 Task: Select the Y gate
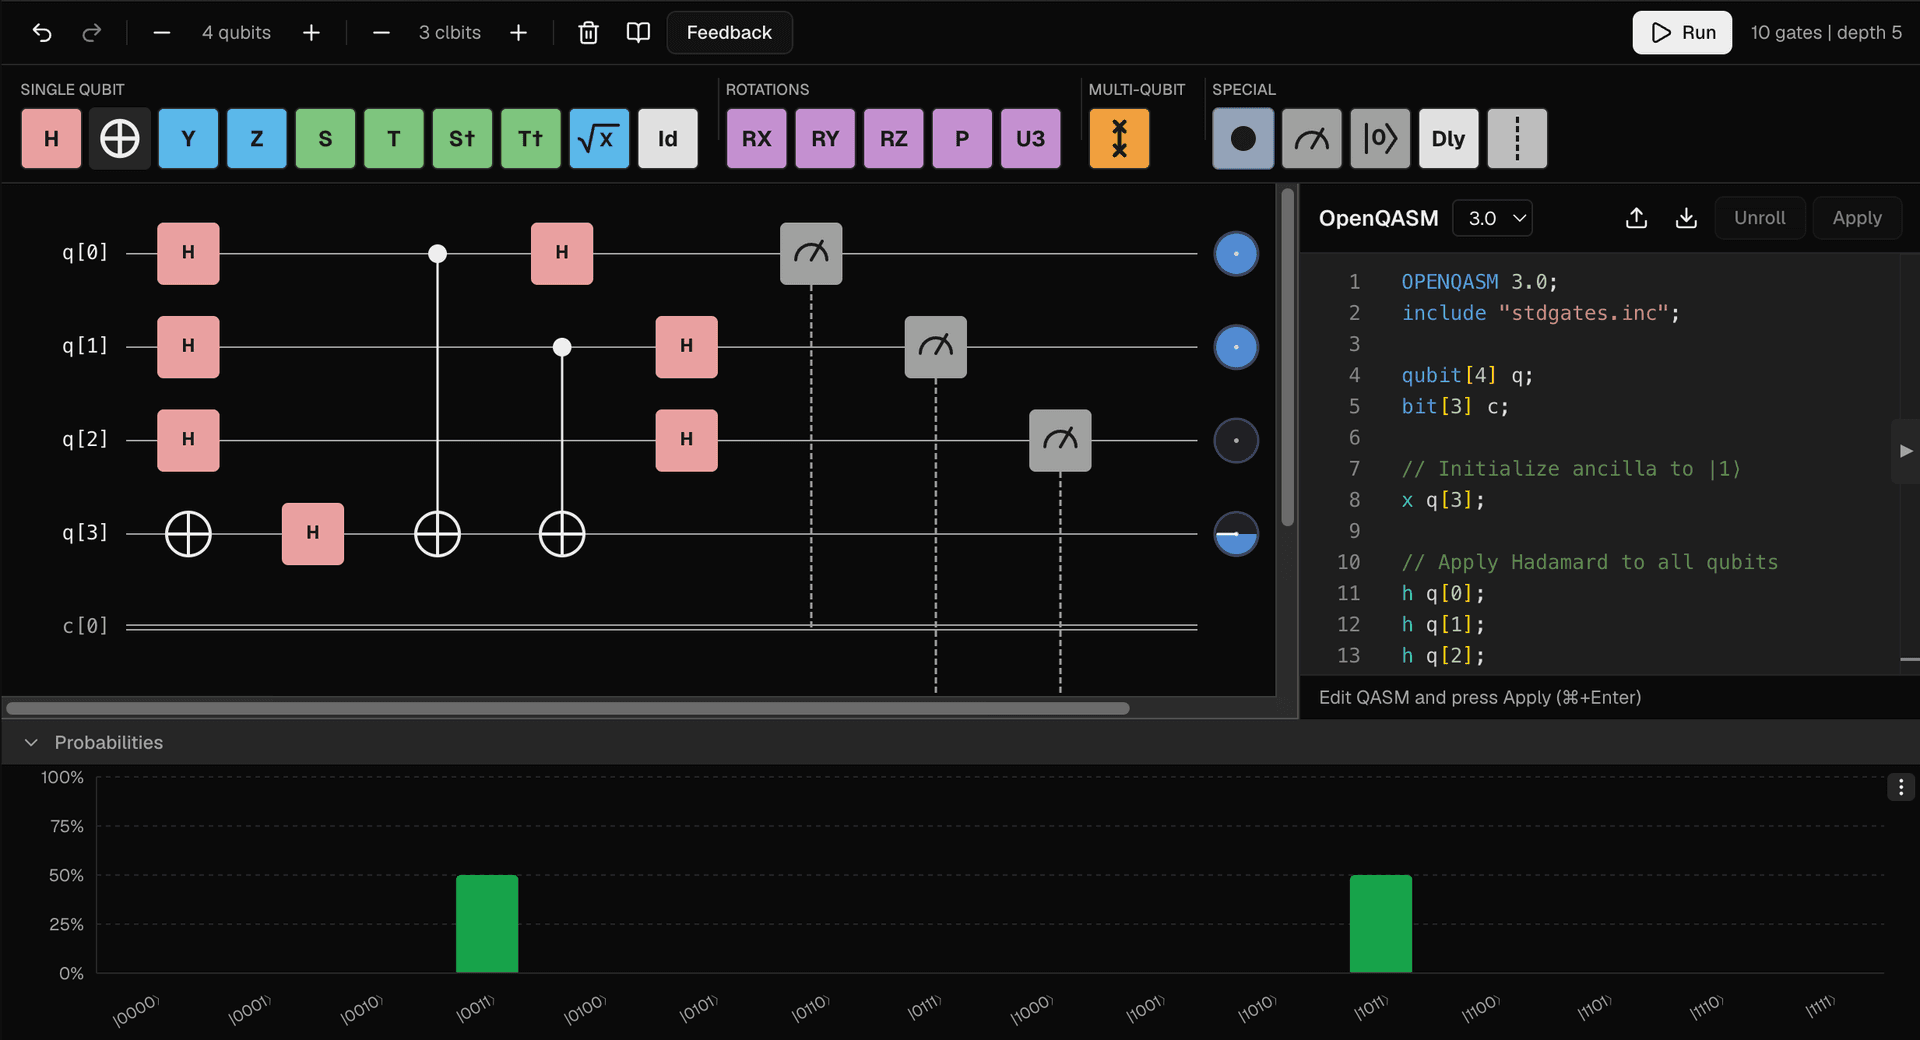pyautogui.click(x=188, y=139)
